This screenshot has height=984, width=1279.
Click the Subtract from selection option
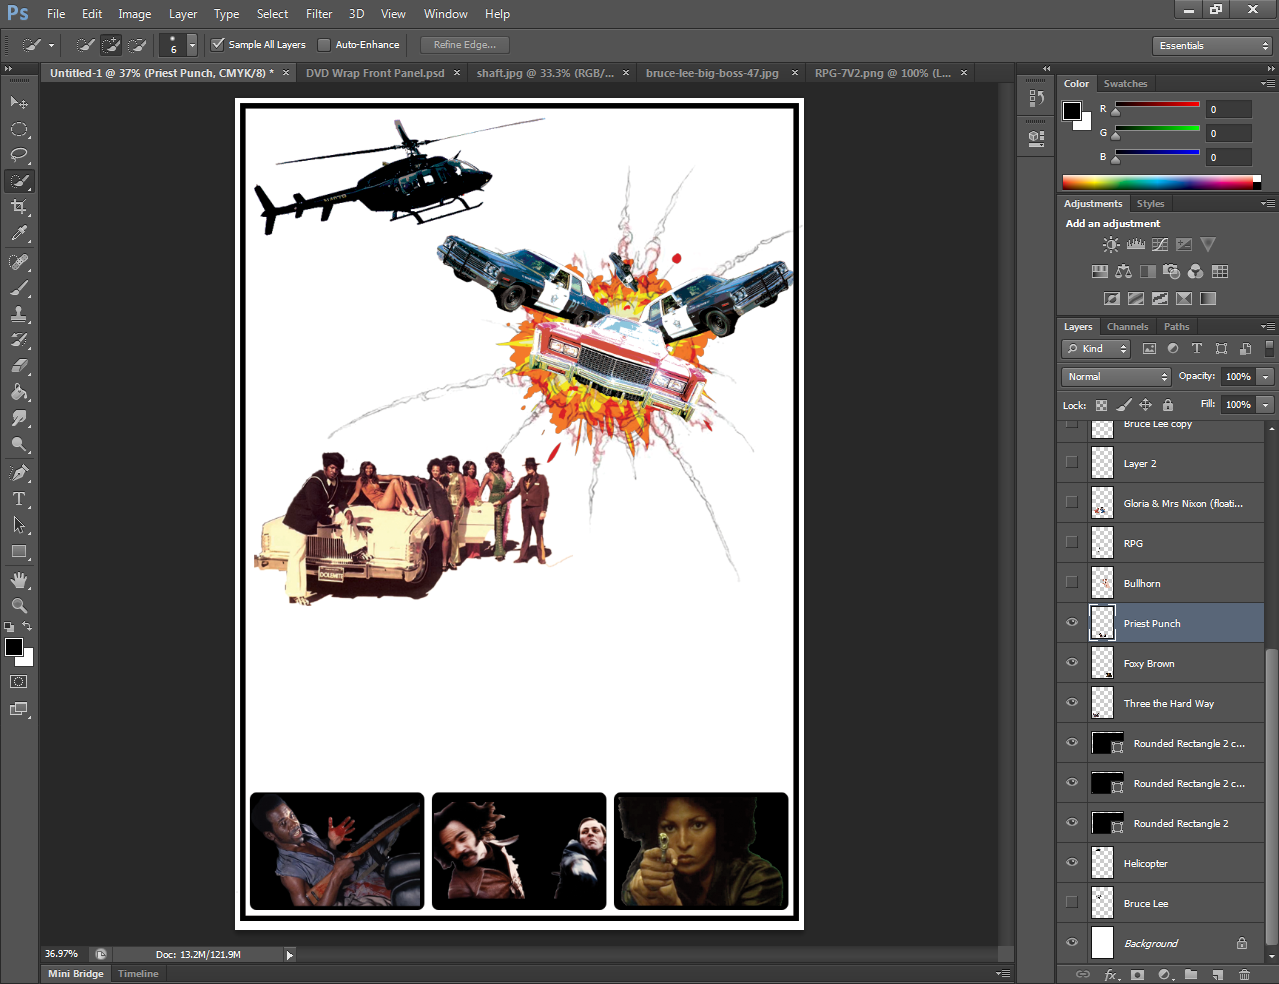click(x=137, y=45)
